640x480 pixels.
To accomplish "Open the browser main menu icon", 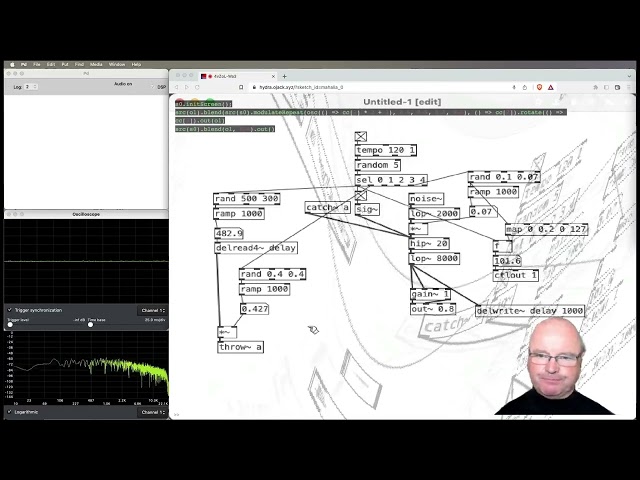I will [x=629, y=87].
